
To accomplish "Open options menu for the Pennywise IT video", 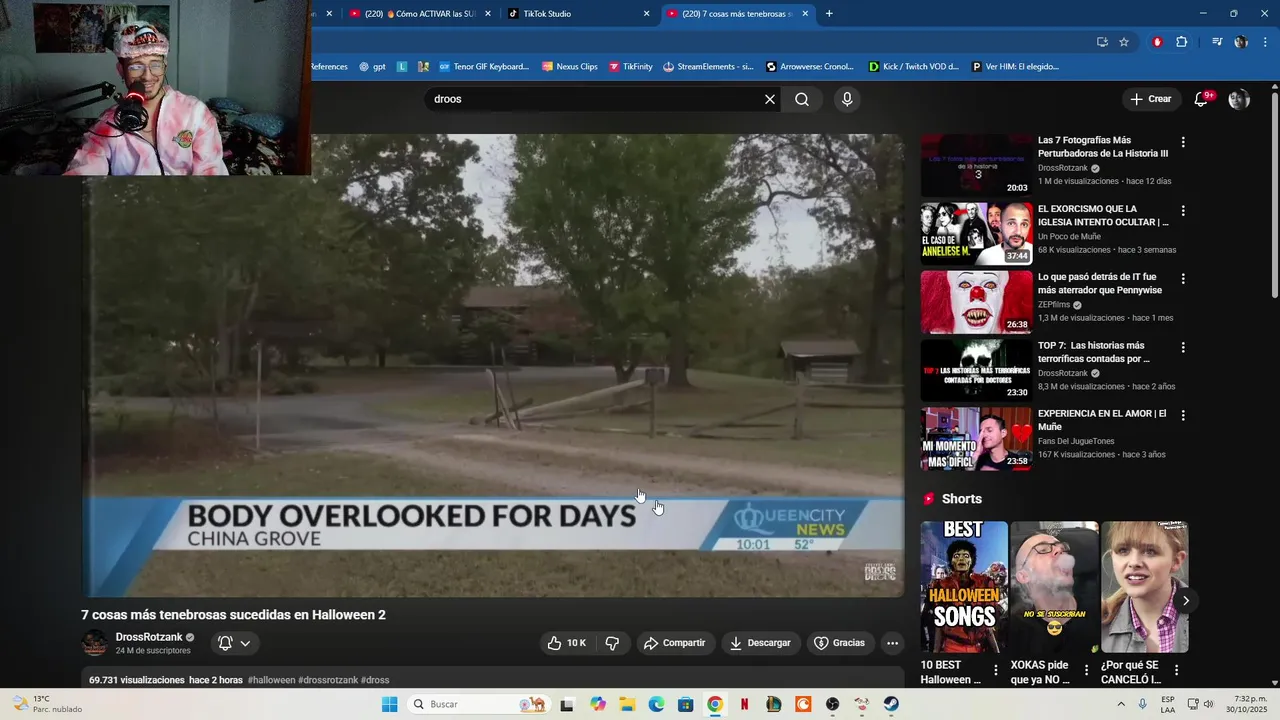I will (1183, 279).
